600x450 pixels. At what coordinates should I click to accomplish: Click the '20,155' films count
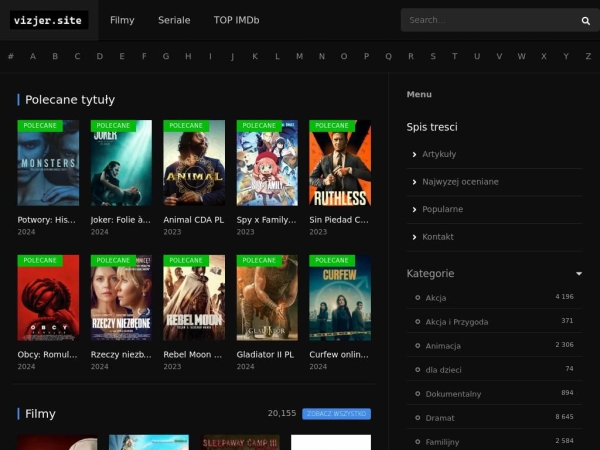pyautogui.click(x=282, y=413)
